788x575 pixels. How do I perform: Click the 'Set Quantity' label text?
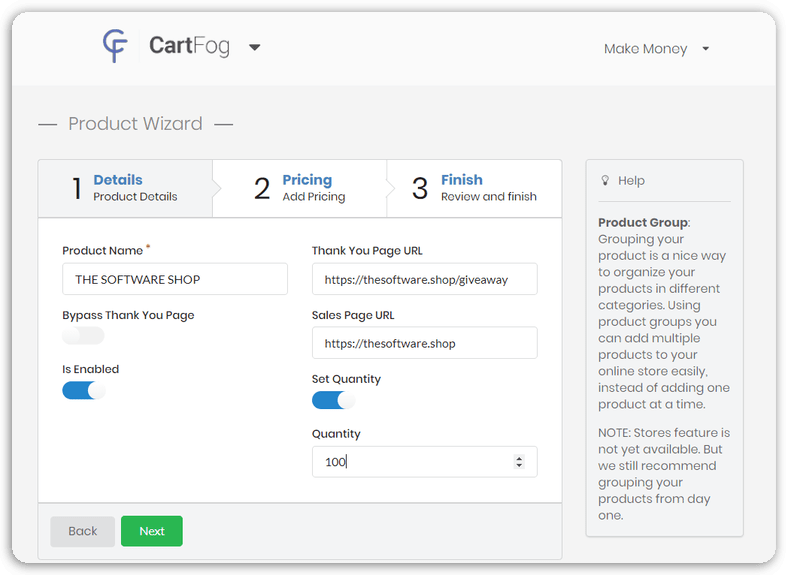coord(346,379)
